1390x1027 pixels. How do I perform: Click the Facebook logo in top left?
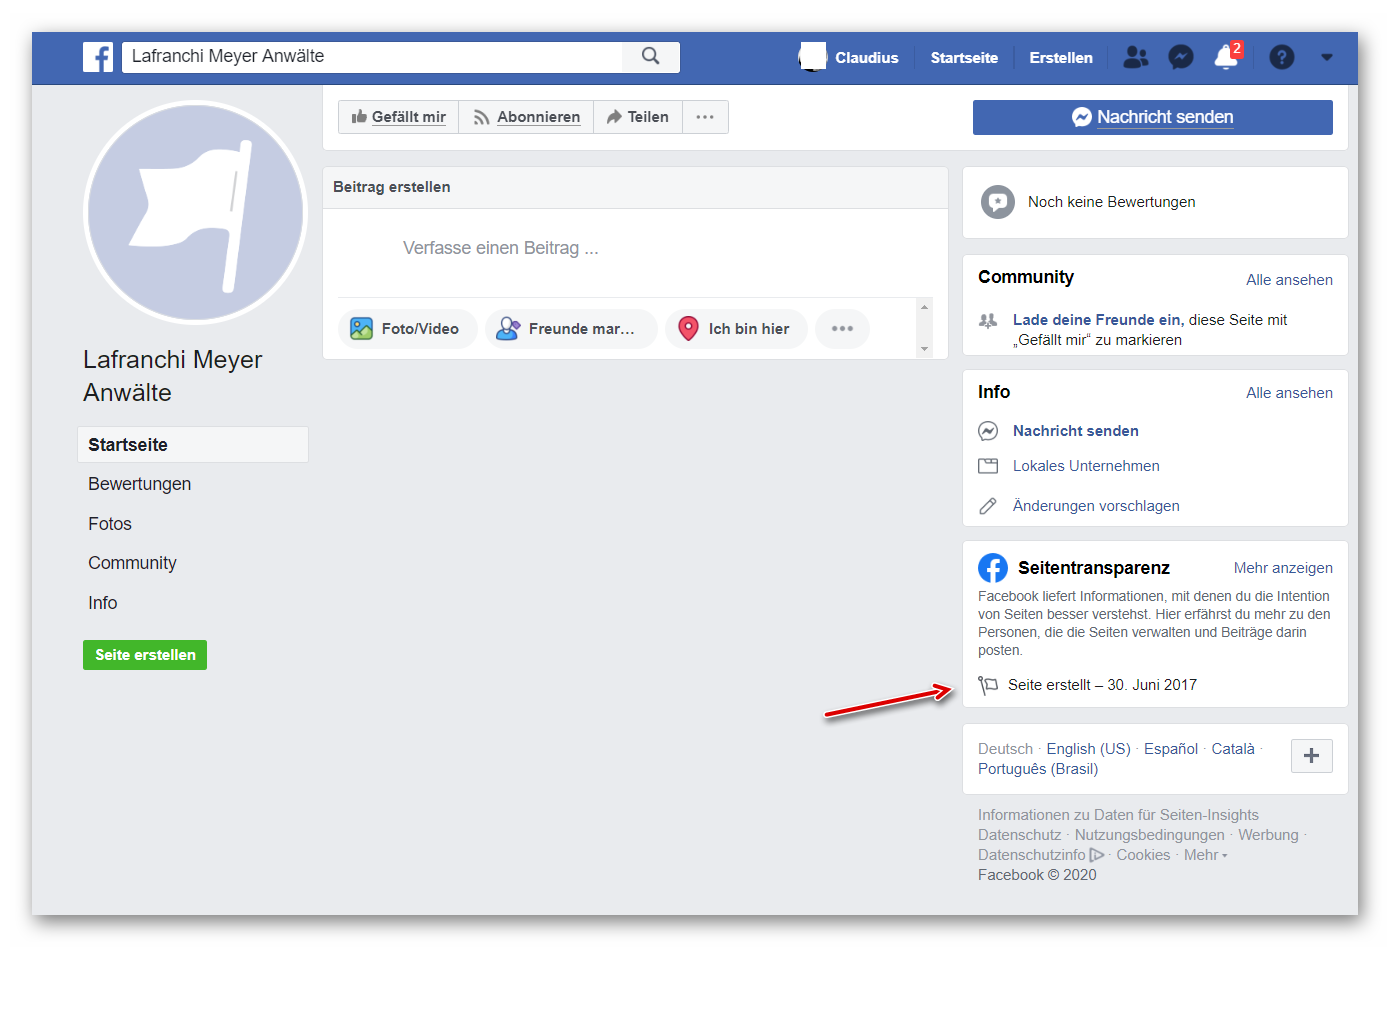(97, 57)
